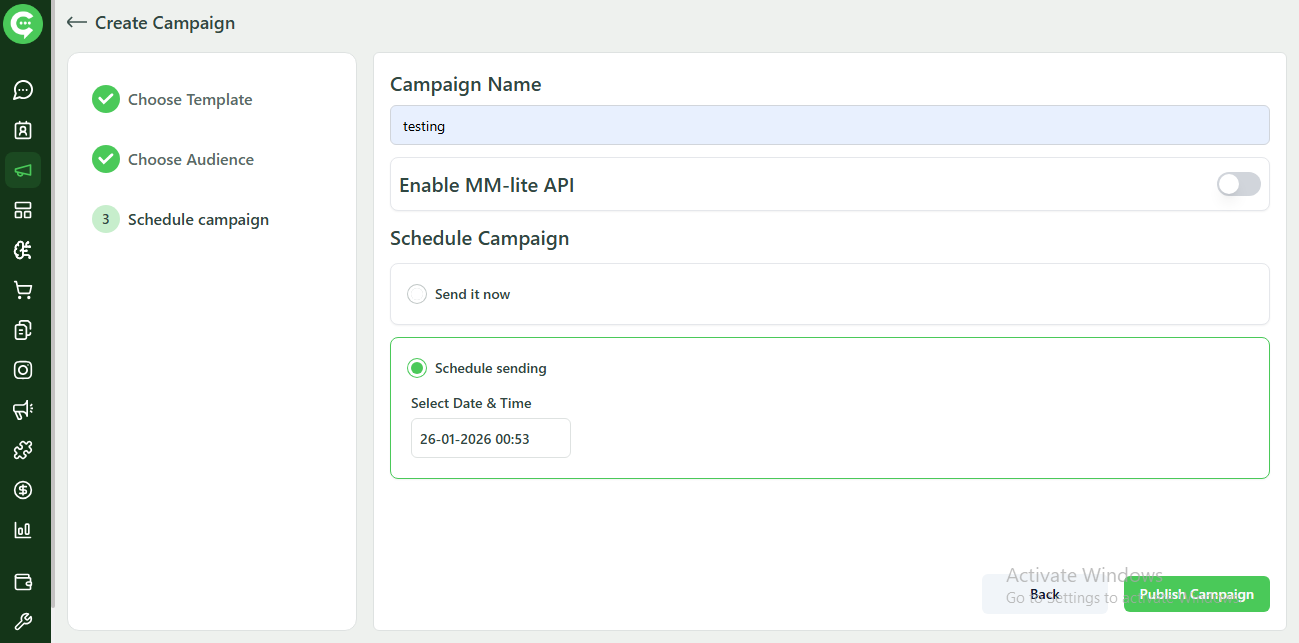Select the Instagram channel icon in sidebar
Screen dimensions: 1299x643
pos(23,369)
